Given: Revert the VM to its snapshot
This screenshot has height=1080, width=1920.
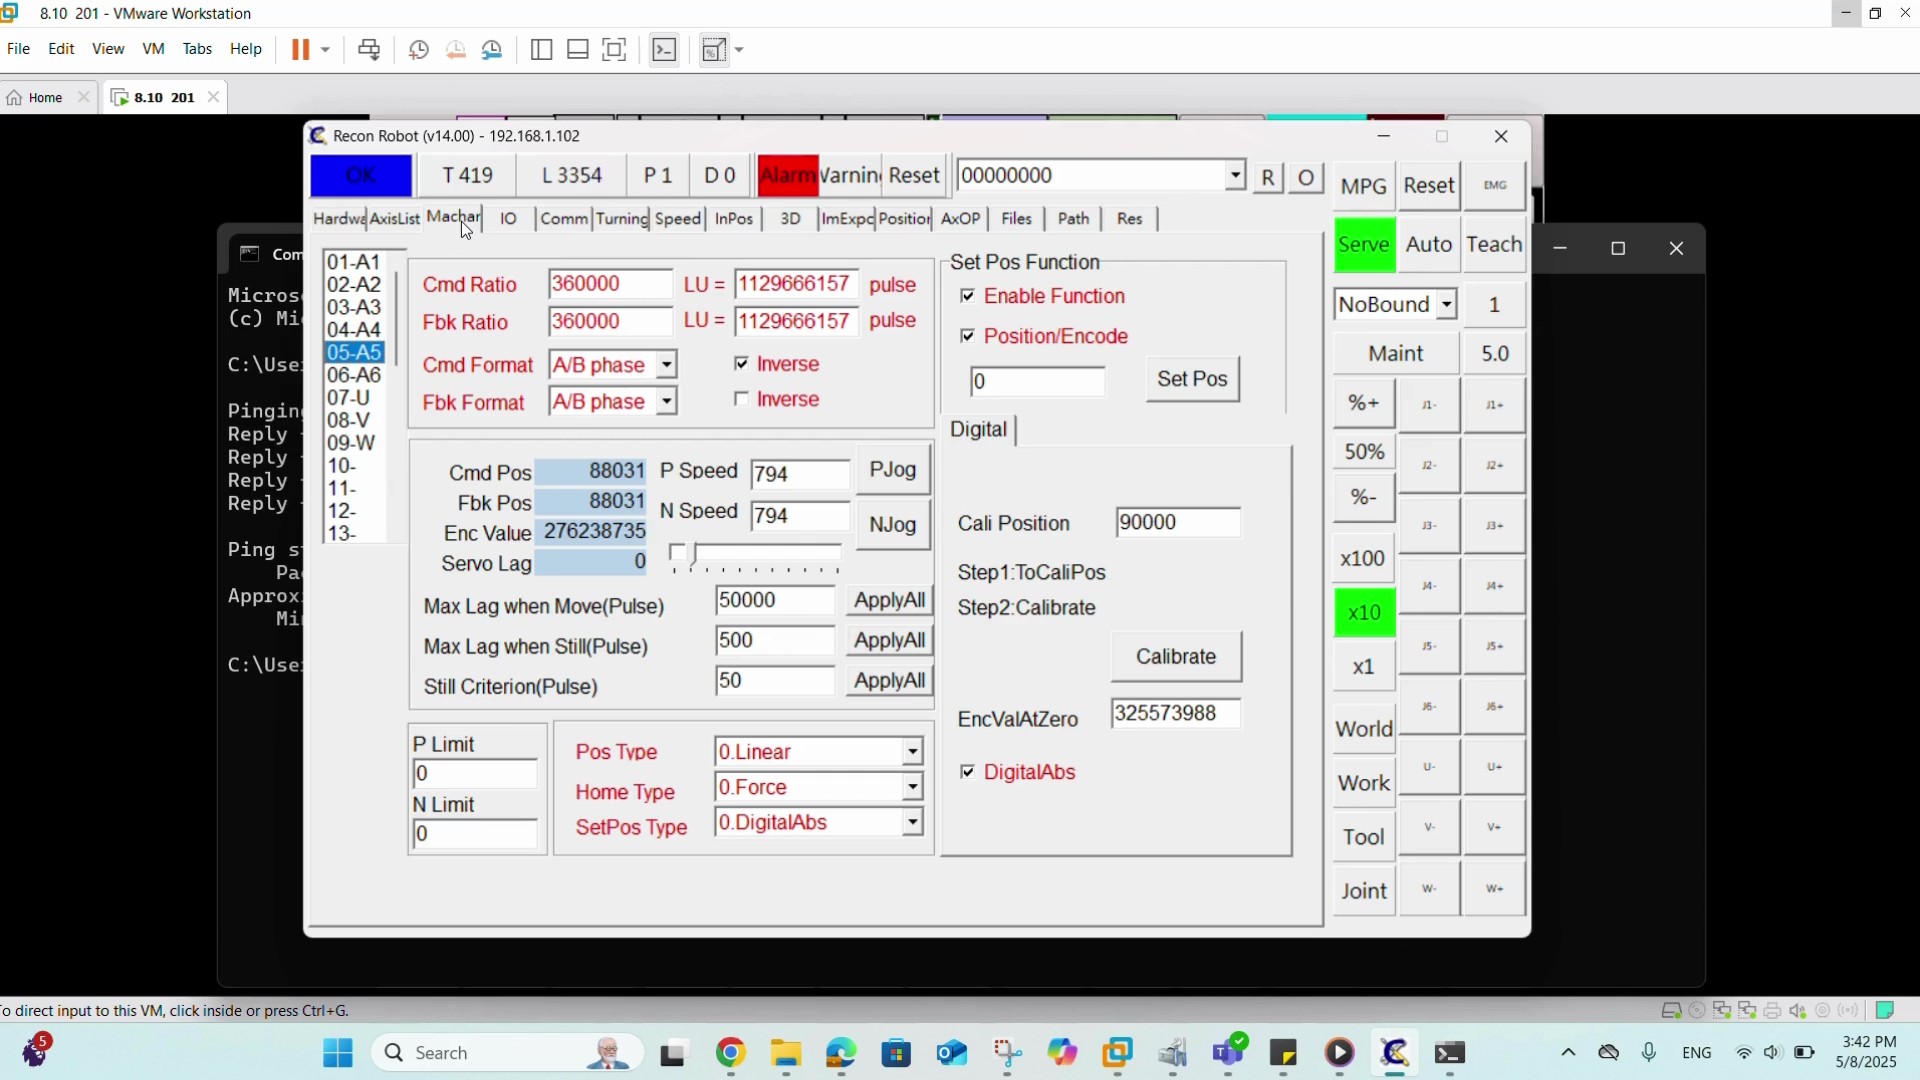Looking at the screenshot, I should (x=455, y=49).
